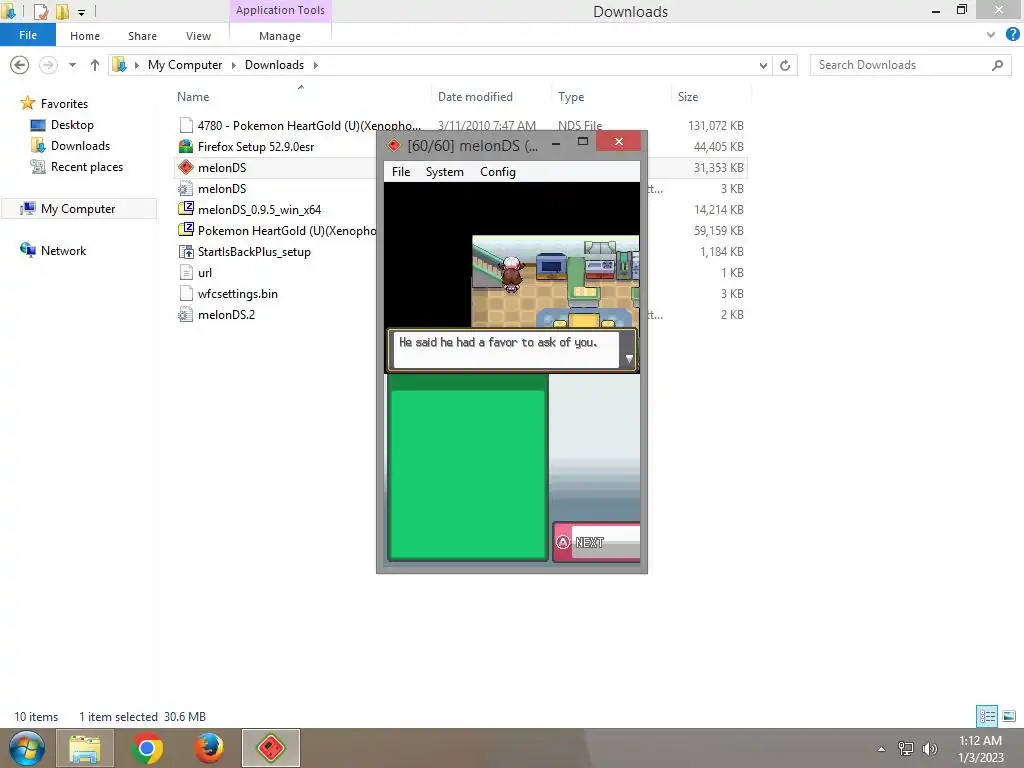Open the Share ribbon tab
Screen dimensions: 1024x768
pyautogui.click(x=142, y=36)
